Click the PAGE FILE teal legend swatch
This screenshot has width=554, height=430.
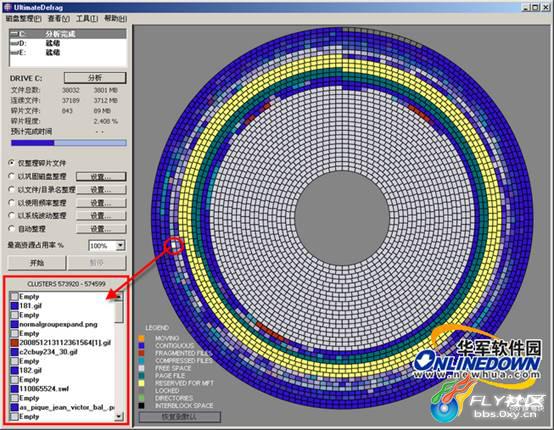pyautogui.click(x=141, y=376)
